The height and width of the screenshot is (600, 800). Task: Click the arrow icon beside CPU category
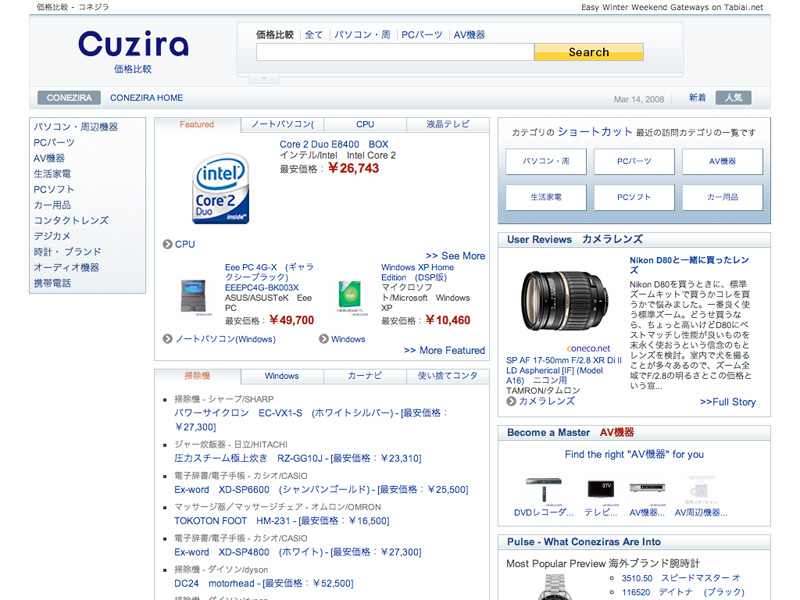click(167, 244)
